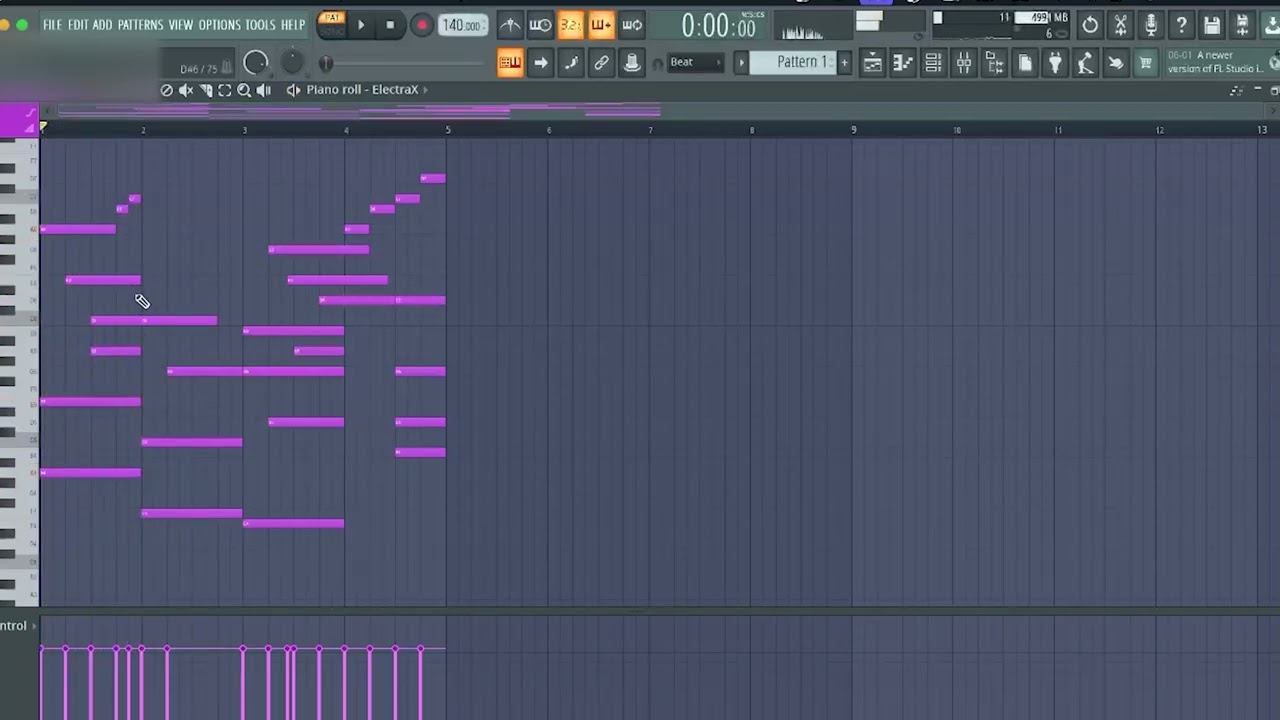This screenshot has width=1280, height=720.
Task: Toggle wait for input before recording
Action: (x=540, y=25)
